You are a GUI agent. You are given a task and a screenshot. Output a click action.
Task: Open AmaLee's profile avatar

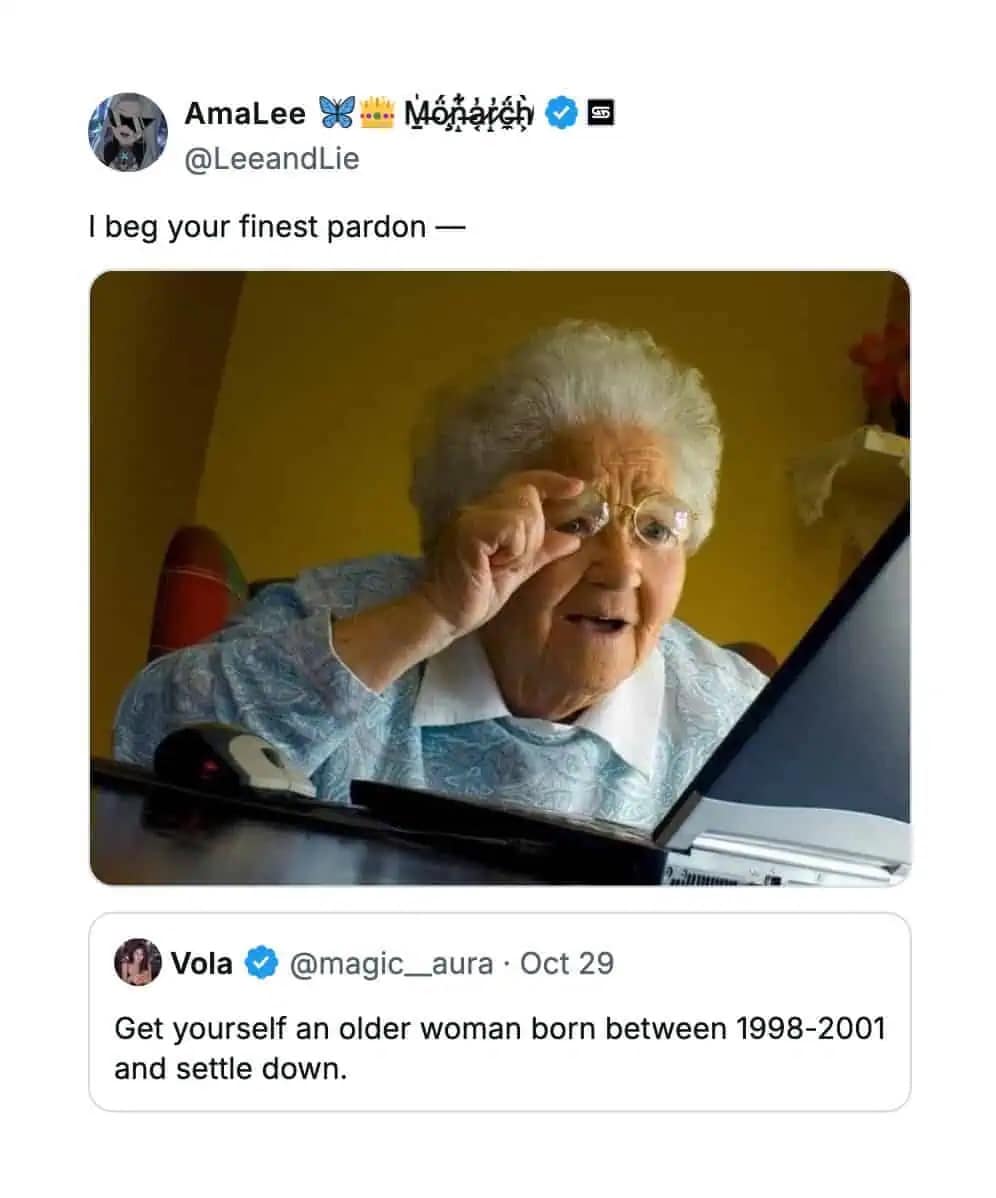point(128,132)
